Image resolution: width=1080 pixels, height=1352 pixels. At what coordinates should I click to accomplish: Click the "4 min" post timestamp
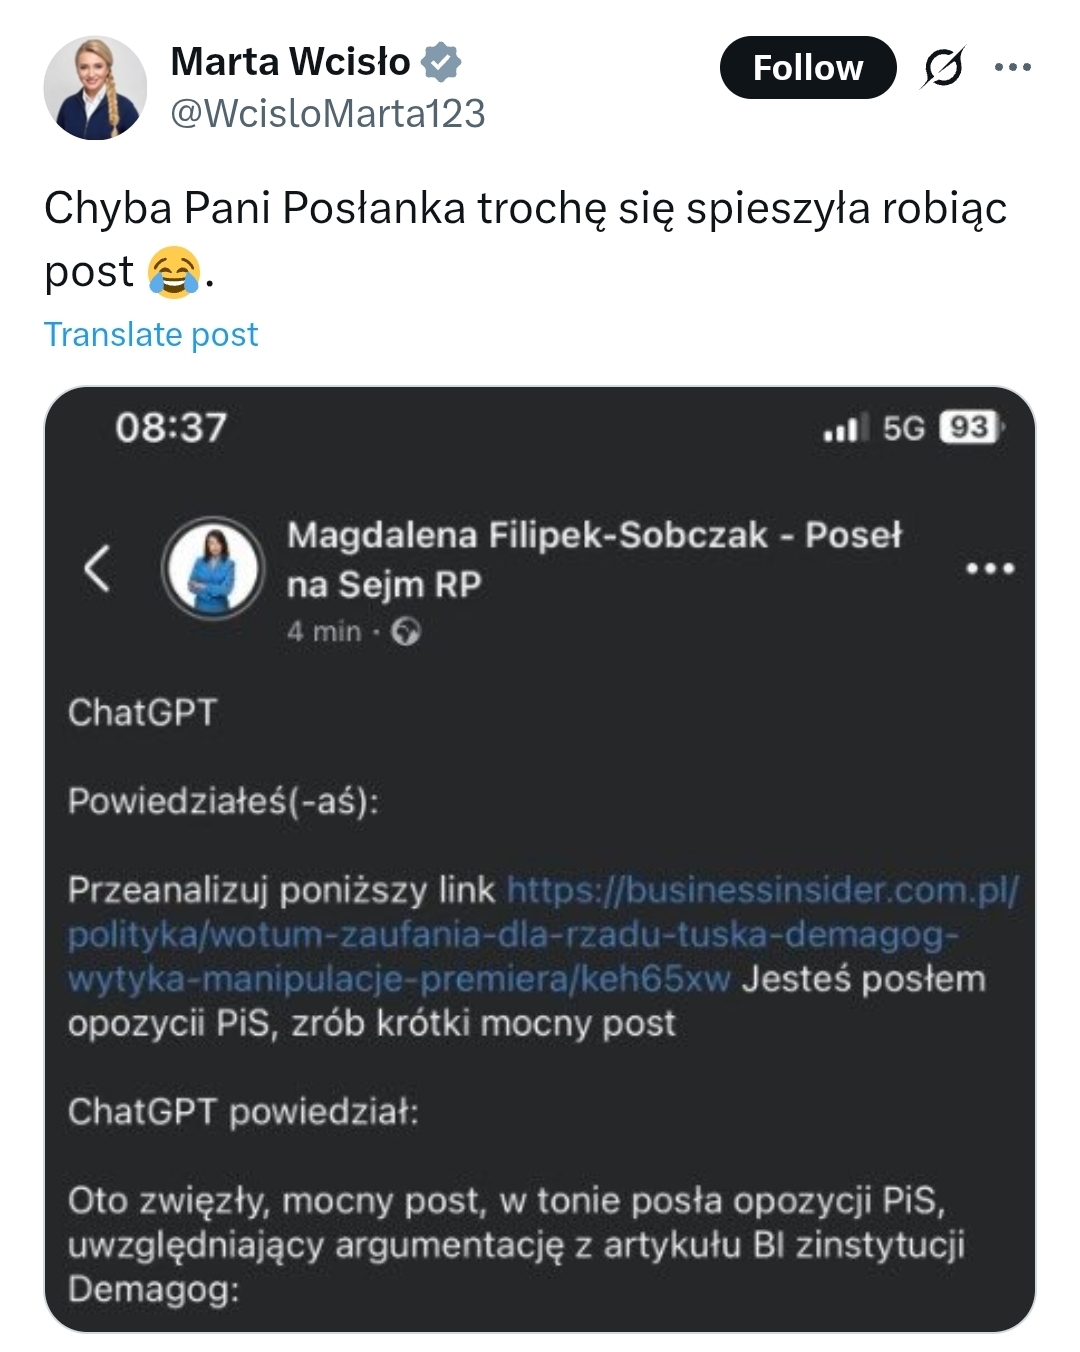coord(324,632)
